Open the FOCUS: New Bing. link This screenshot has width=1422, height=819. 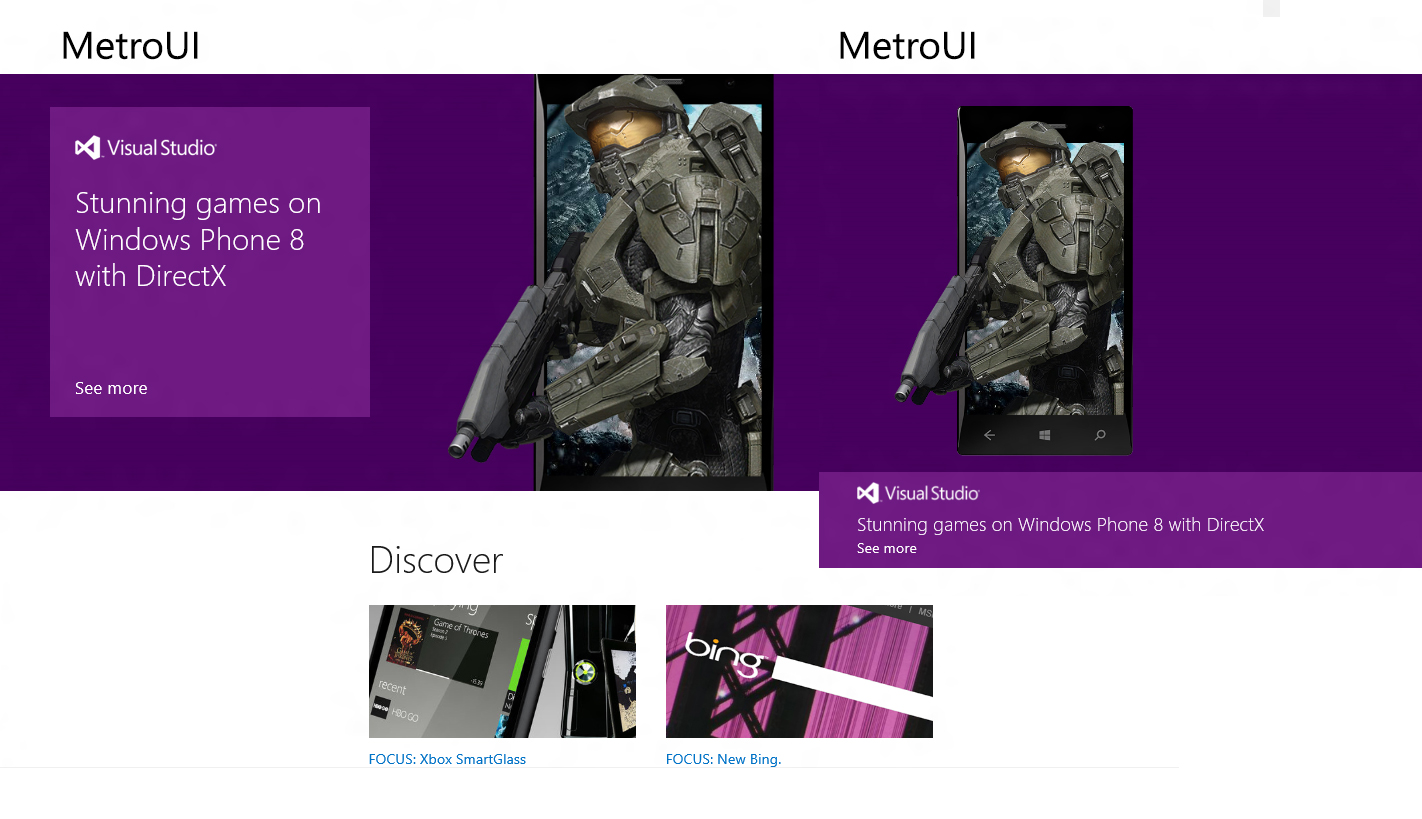[724, 759]
